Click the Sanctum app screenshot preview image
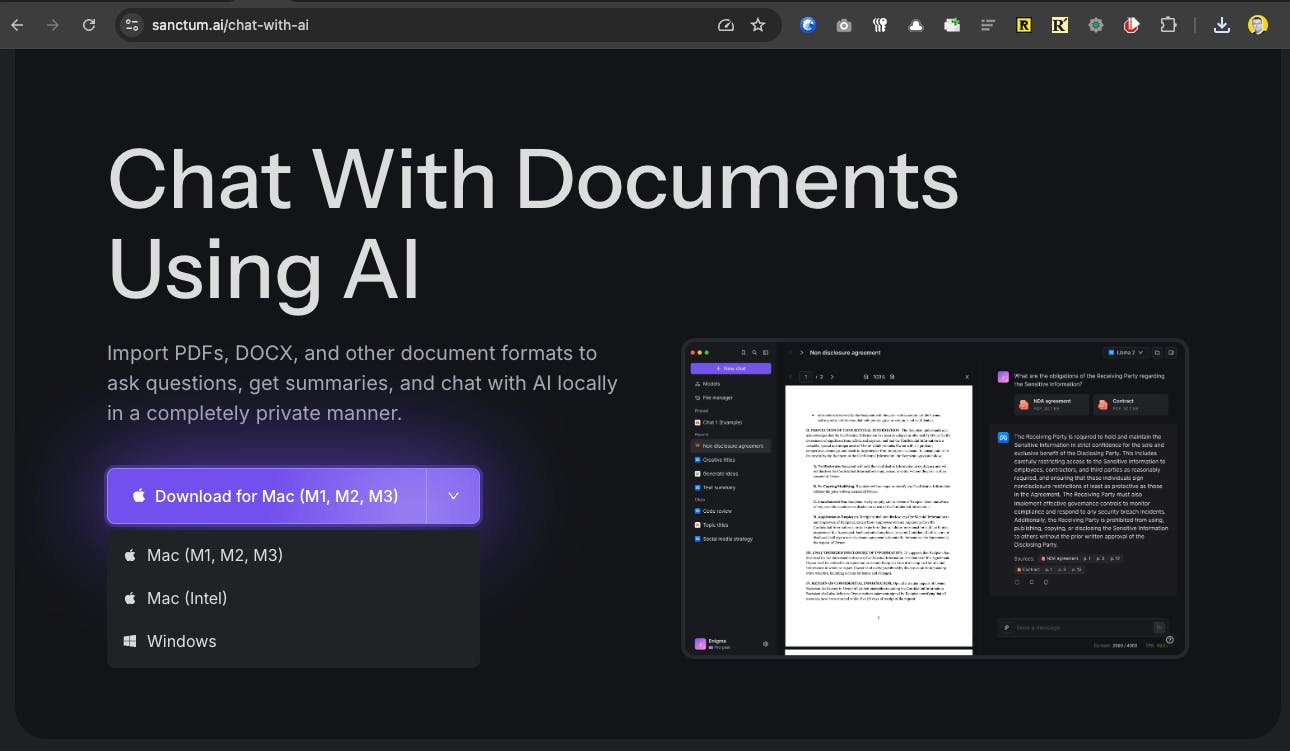 tap(935, 498)
